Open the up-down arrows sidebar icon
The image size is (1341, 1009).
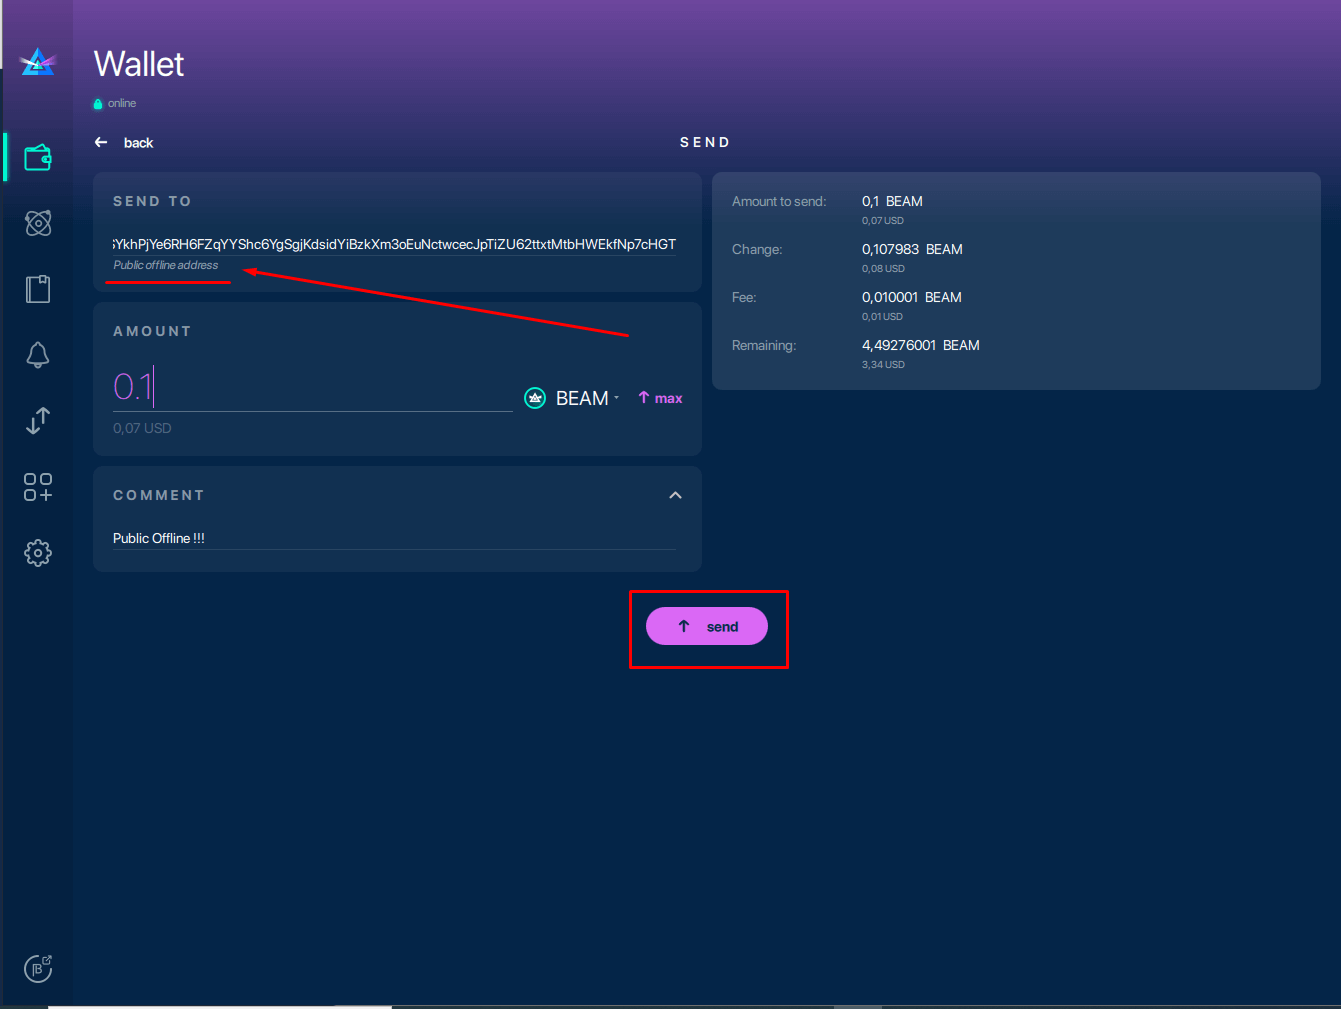point(38,421)
